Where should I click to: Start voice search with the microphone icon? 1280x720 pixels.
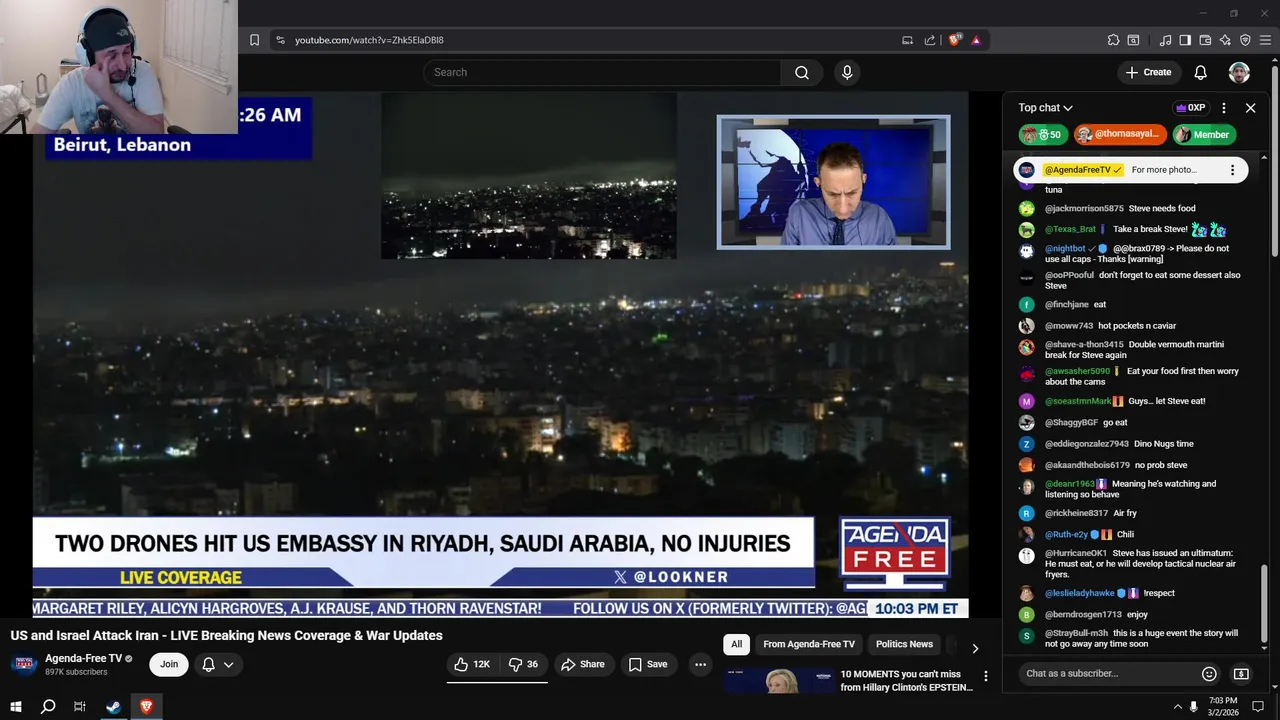click(847, 72)
